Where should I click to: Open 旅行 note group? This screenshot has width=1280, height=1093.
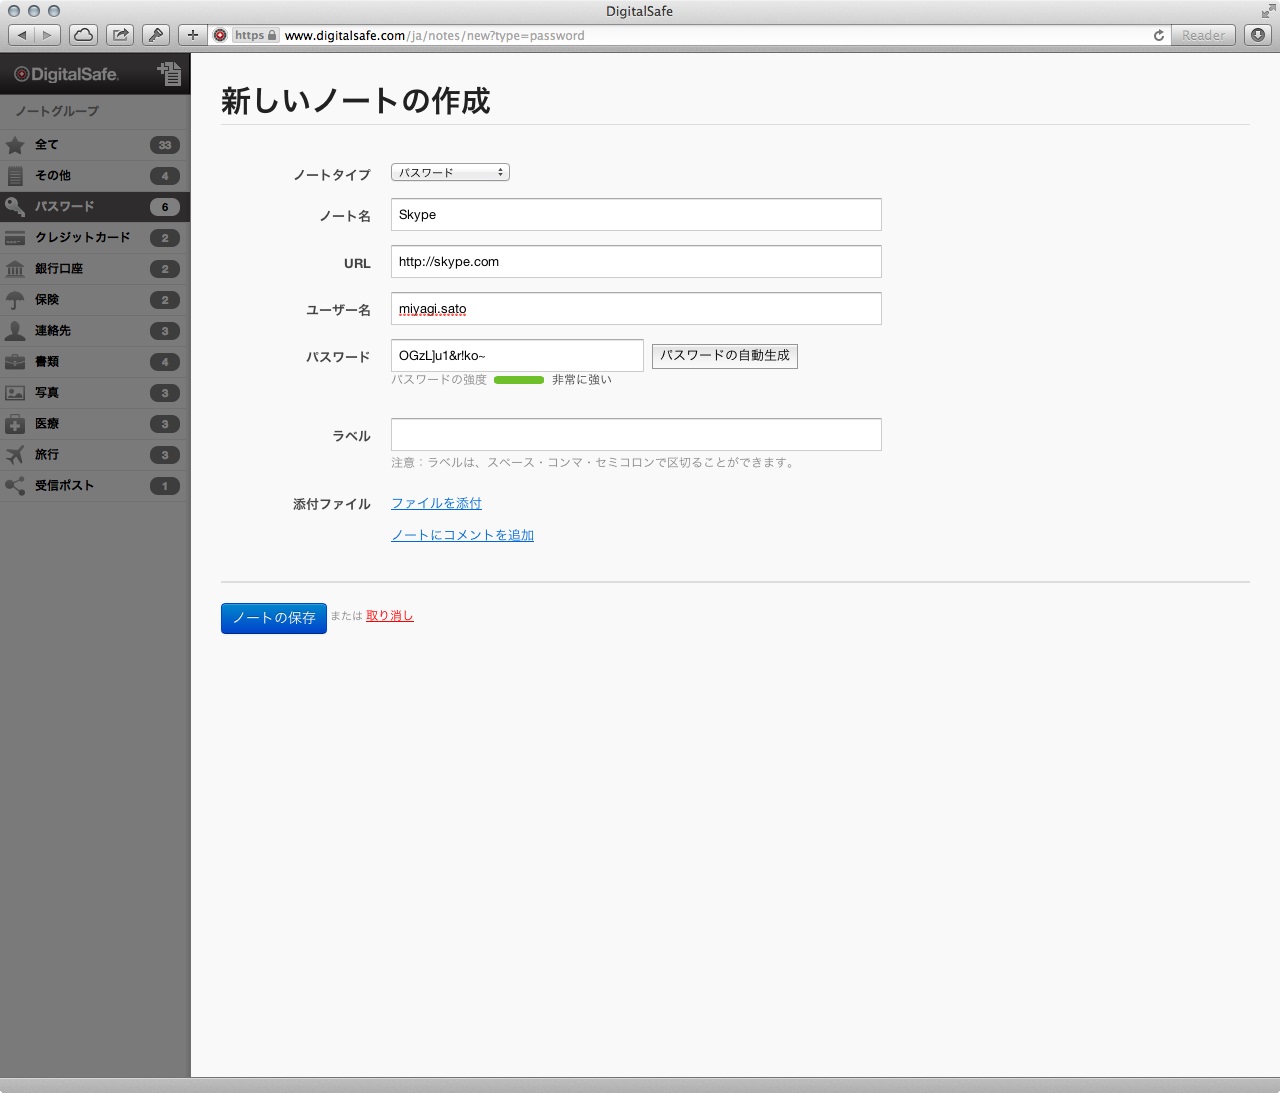tap(95, 455)
